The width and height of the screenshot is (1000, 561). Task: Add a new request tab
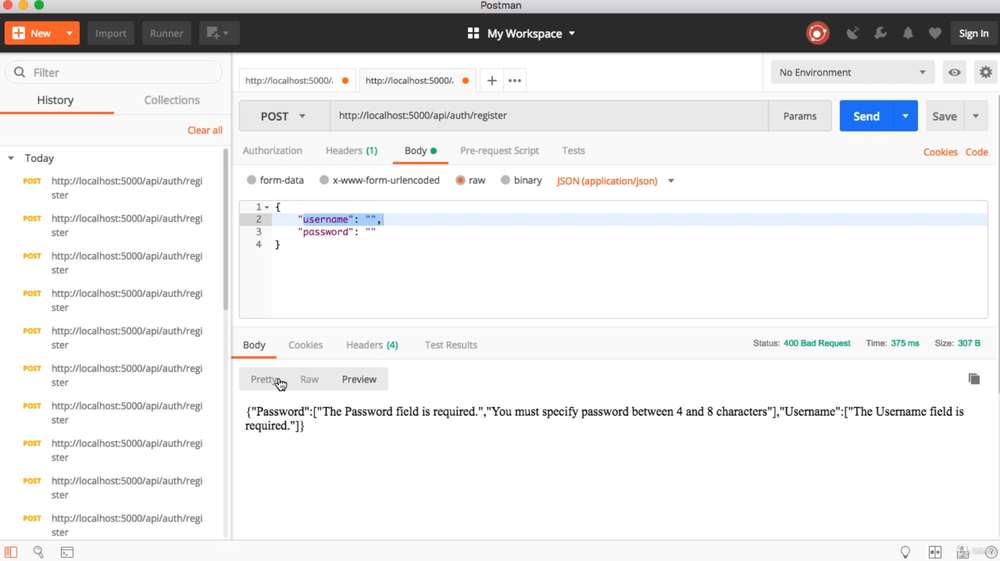pos(492,80)
